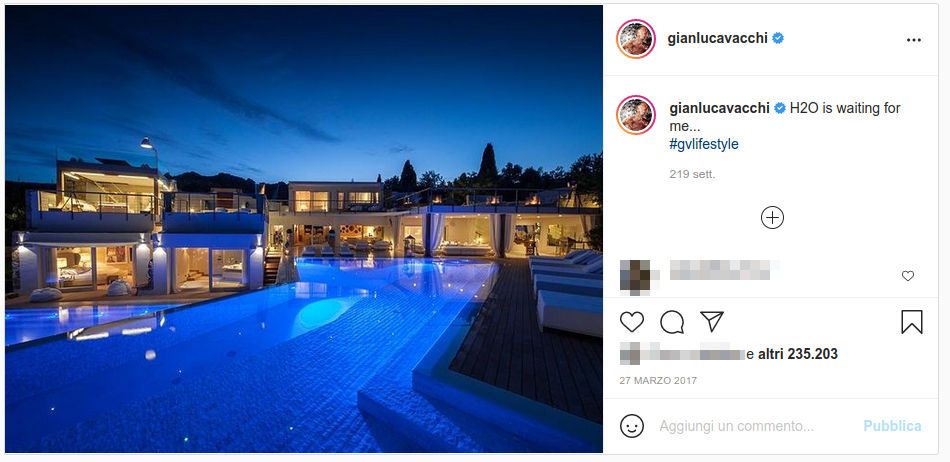View likes list altri 235.203
This screenshot has width=950, height=462.
coord(798,354)
